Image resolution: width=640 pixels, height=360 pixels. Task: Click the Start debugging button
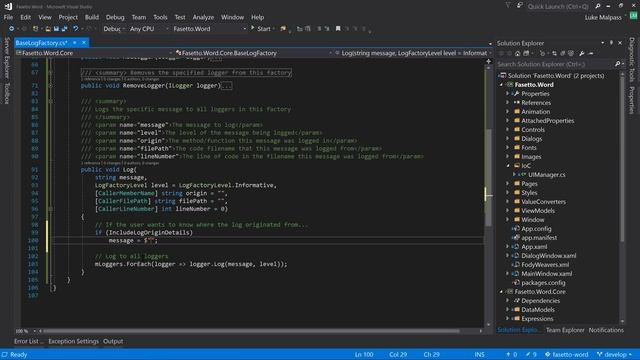coord(261,29)
